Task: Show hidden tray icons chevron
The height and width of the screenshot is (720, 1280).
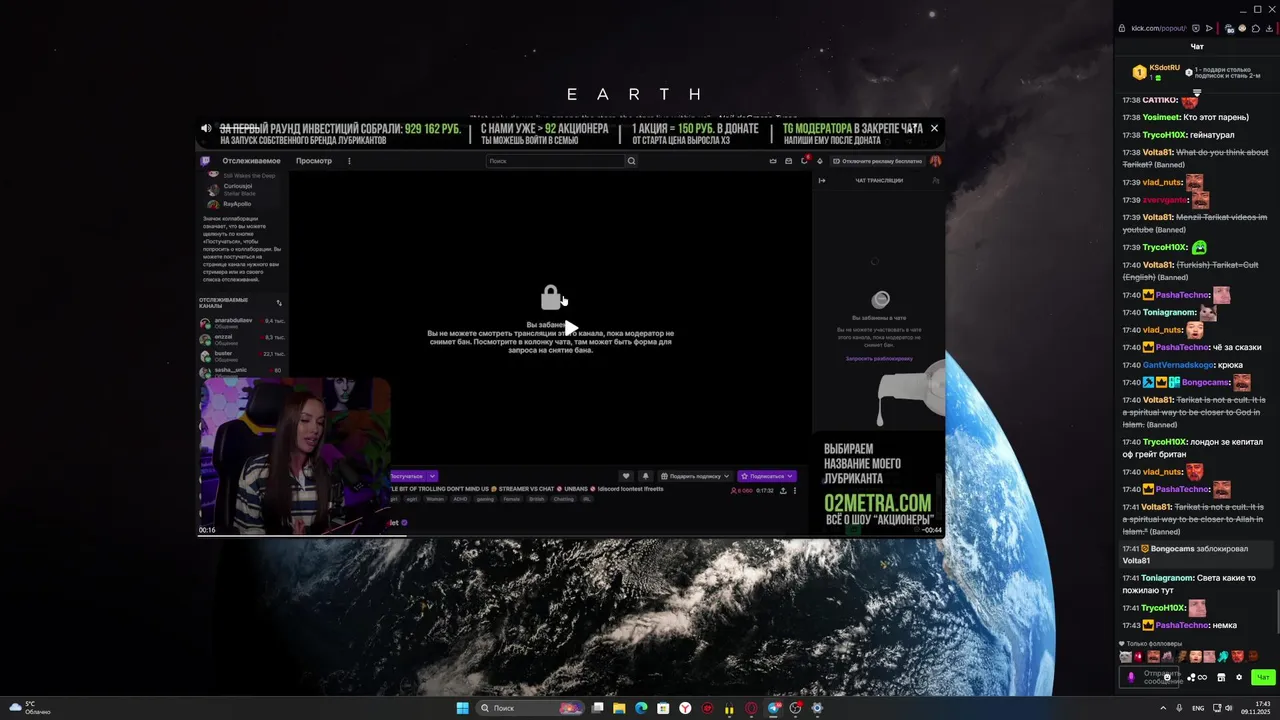Action: [x=1163, y=708]
